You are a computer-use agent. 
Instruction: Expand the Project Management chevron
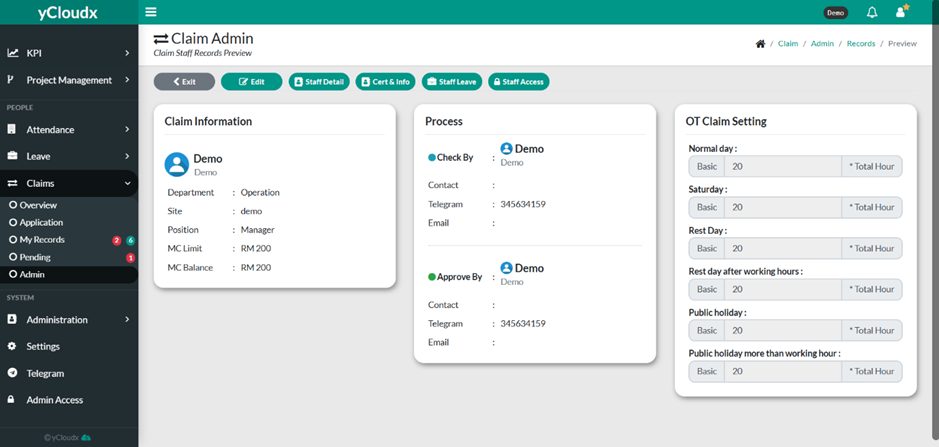click(127, 80)
